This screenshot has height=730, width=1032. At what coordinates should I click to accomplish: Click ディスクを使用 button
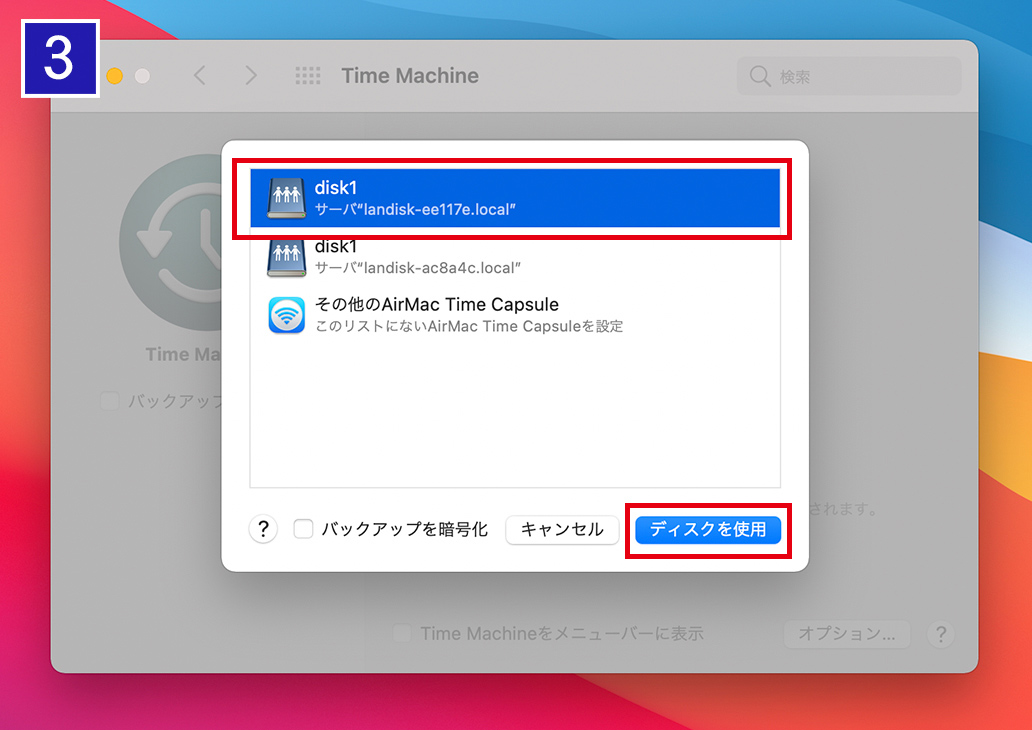pos(708,529)
